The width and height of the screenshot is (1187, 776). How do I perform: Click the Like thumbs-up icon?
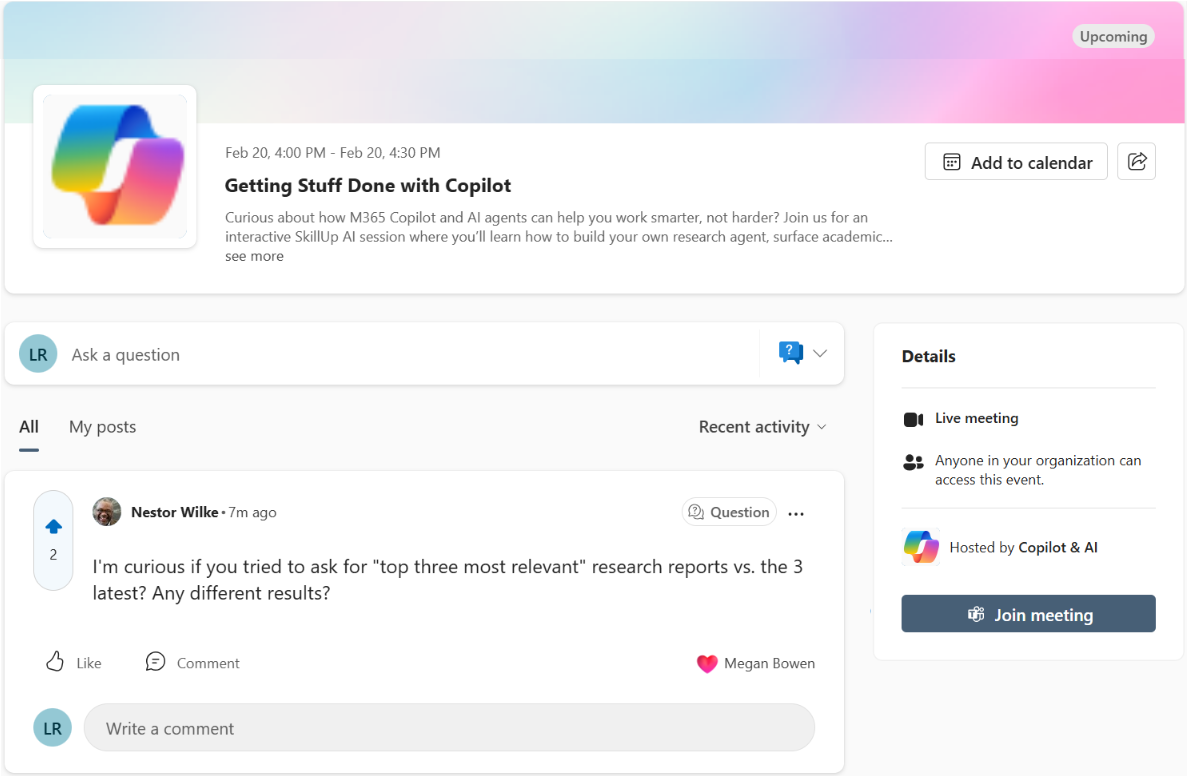point(56,662)
